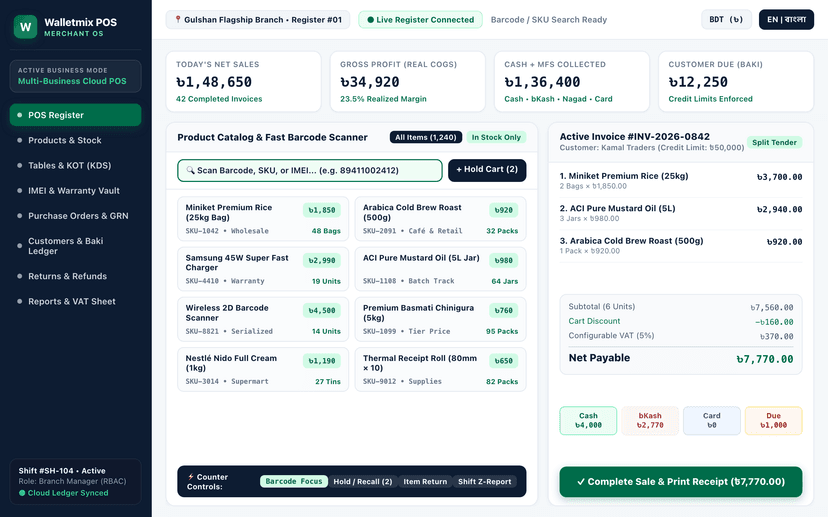Open Active Business Mode selector

76,76
